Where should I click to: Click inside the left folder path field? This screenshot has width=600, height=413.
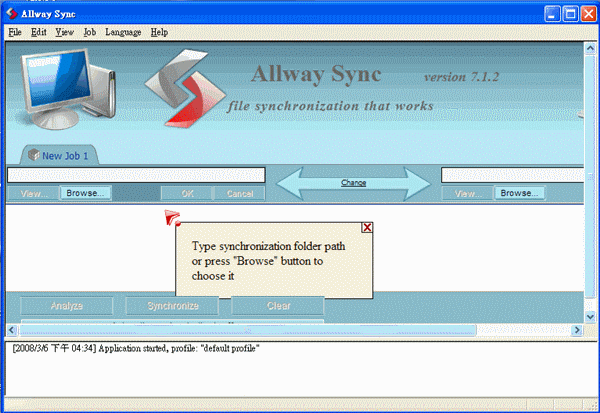point(135,175)
